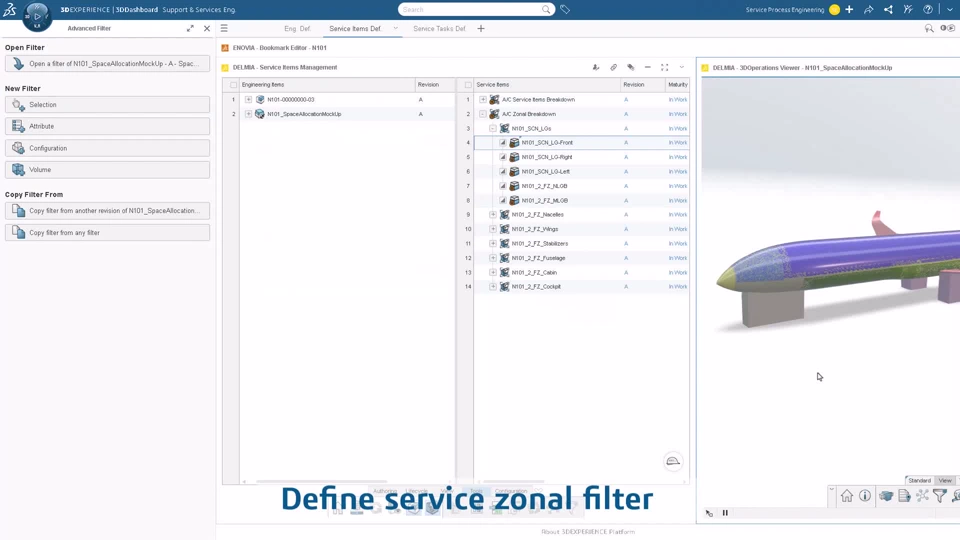The image size is (960, 540).
Task: Toggle Engineering Items header checkbox
Action: click(x=233, y=85)
